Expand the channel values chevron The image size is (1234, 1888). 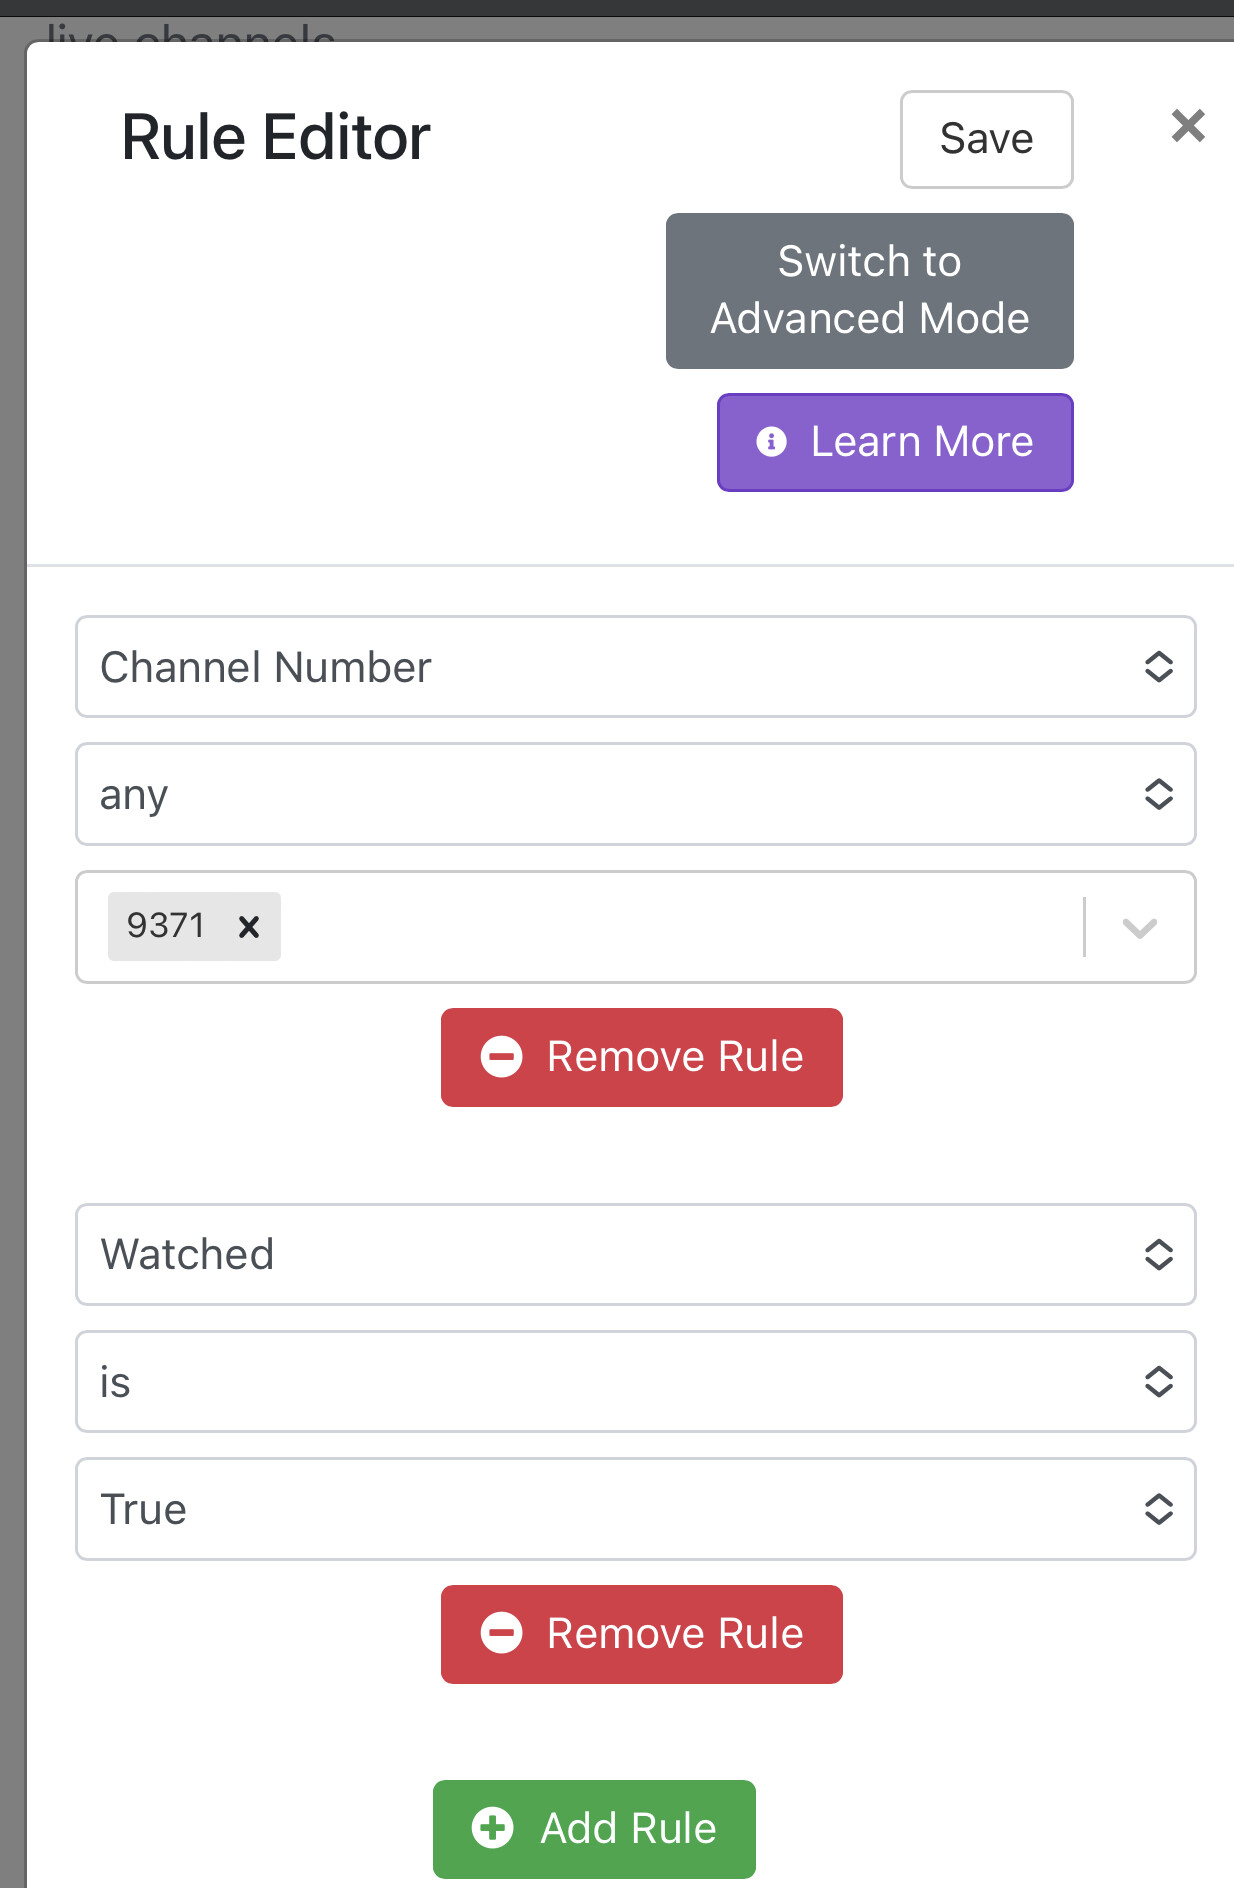pos(1139,928)
